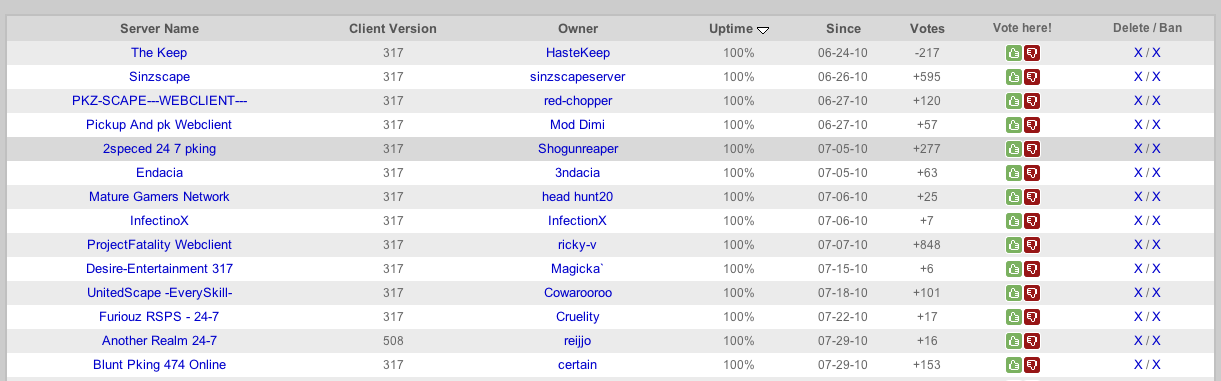Screen dimensions: 1221x381
Task: Downvote the Endacia server
Action: [x=1032, y=173]
